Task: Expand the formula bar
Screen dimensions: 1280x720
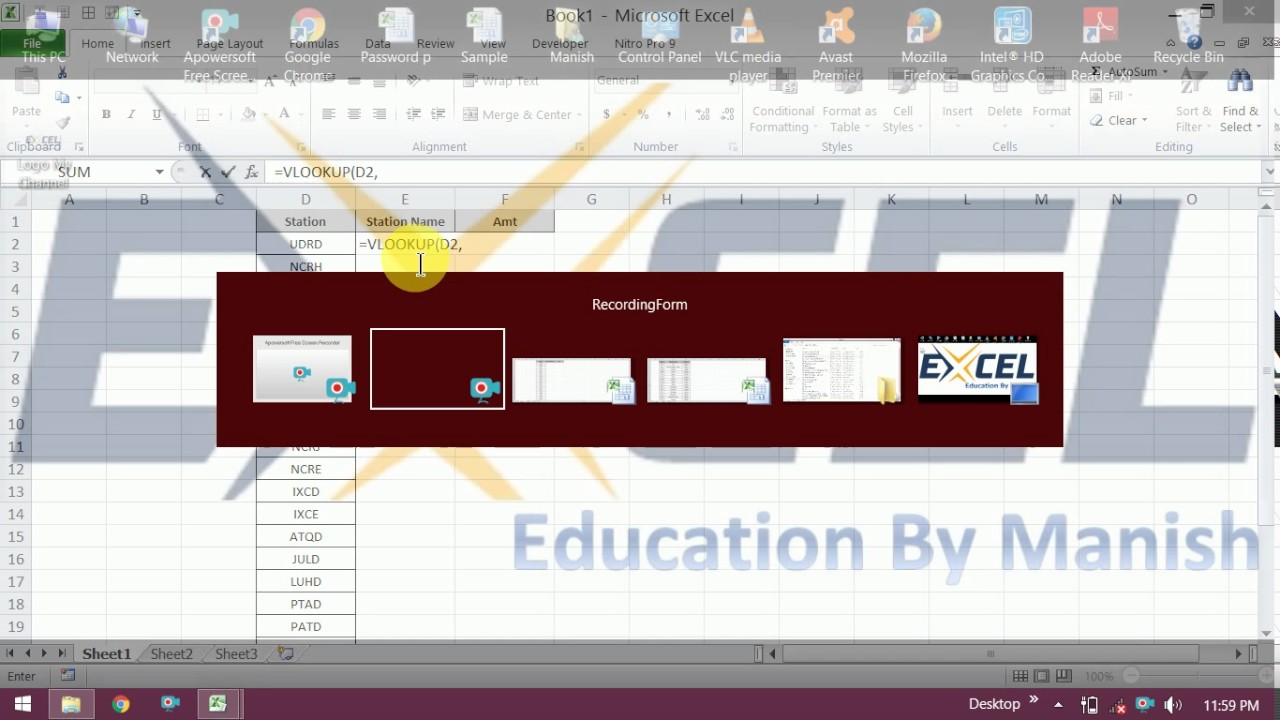Action: [1269, 172]
